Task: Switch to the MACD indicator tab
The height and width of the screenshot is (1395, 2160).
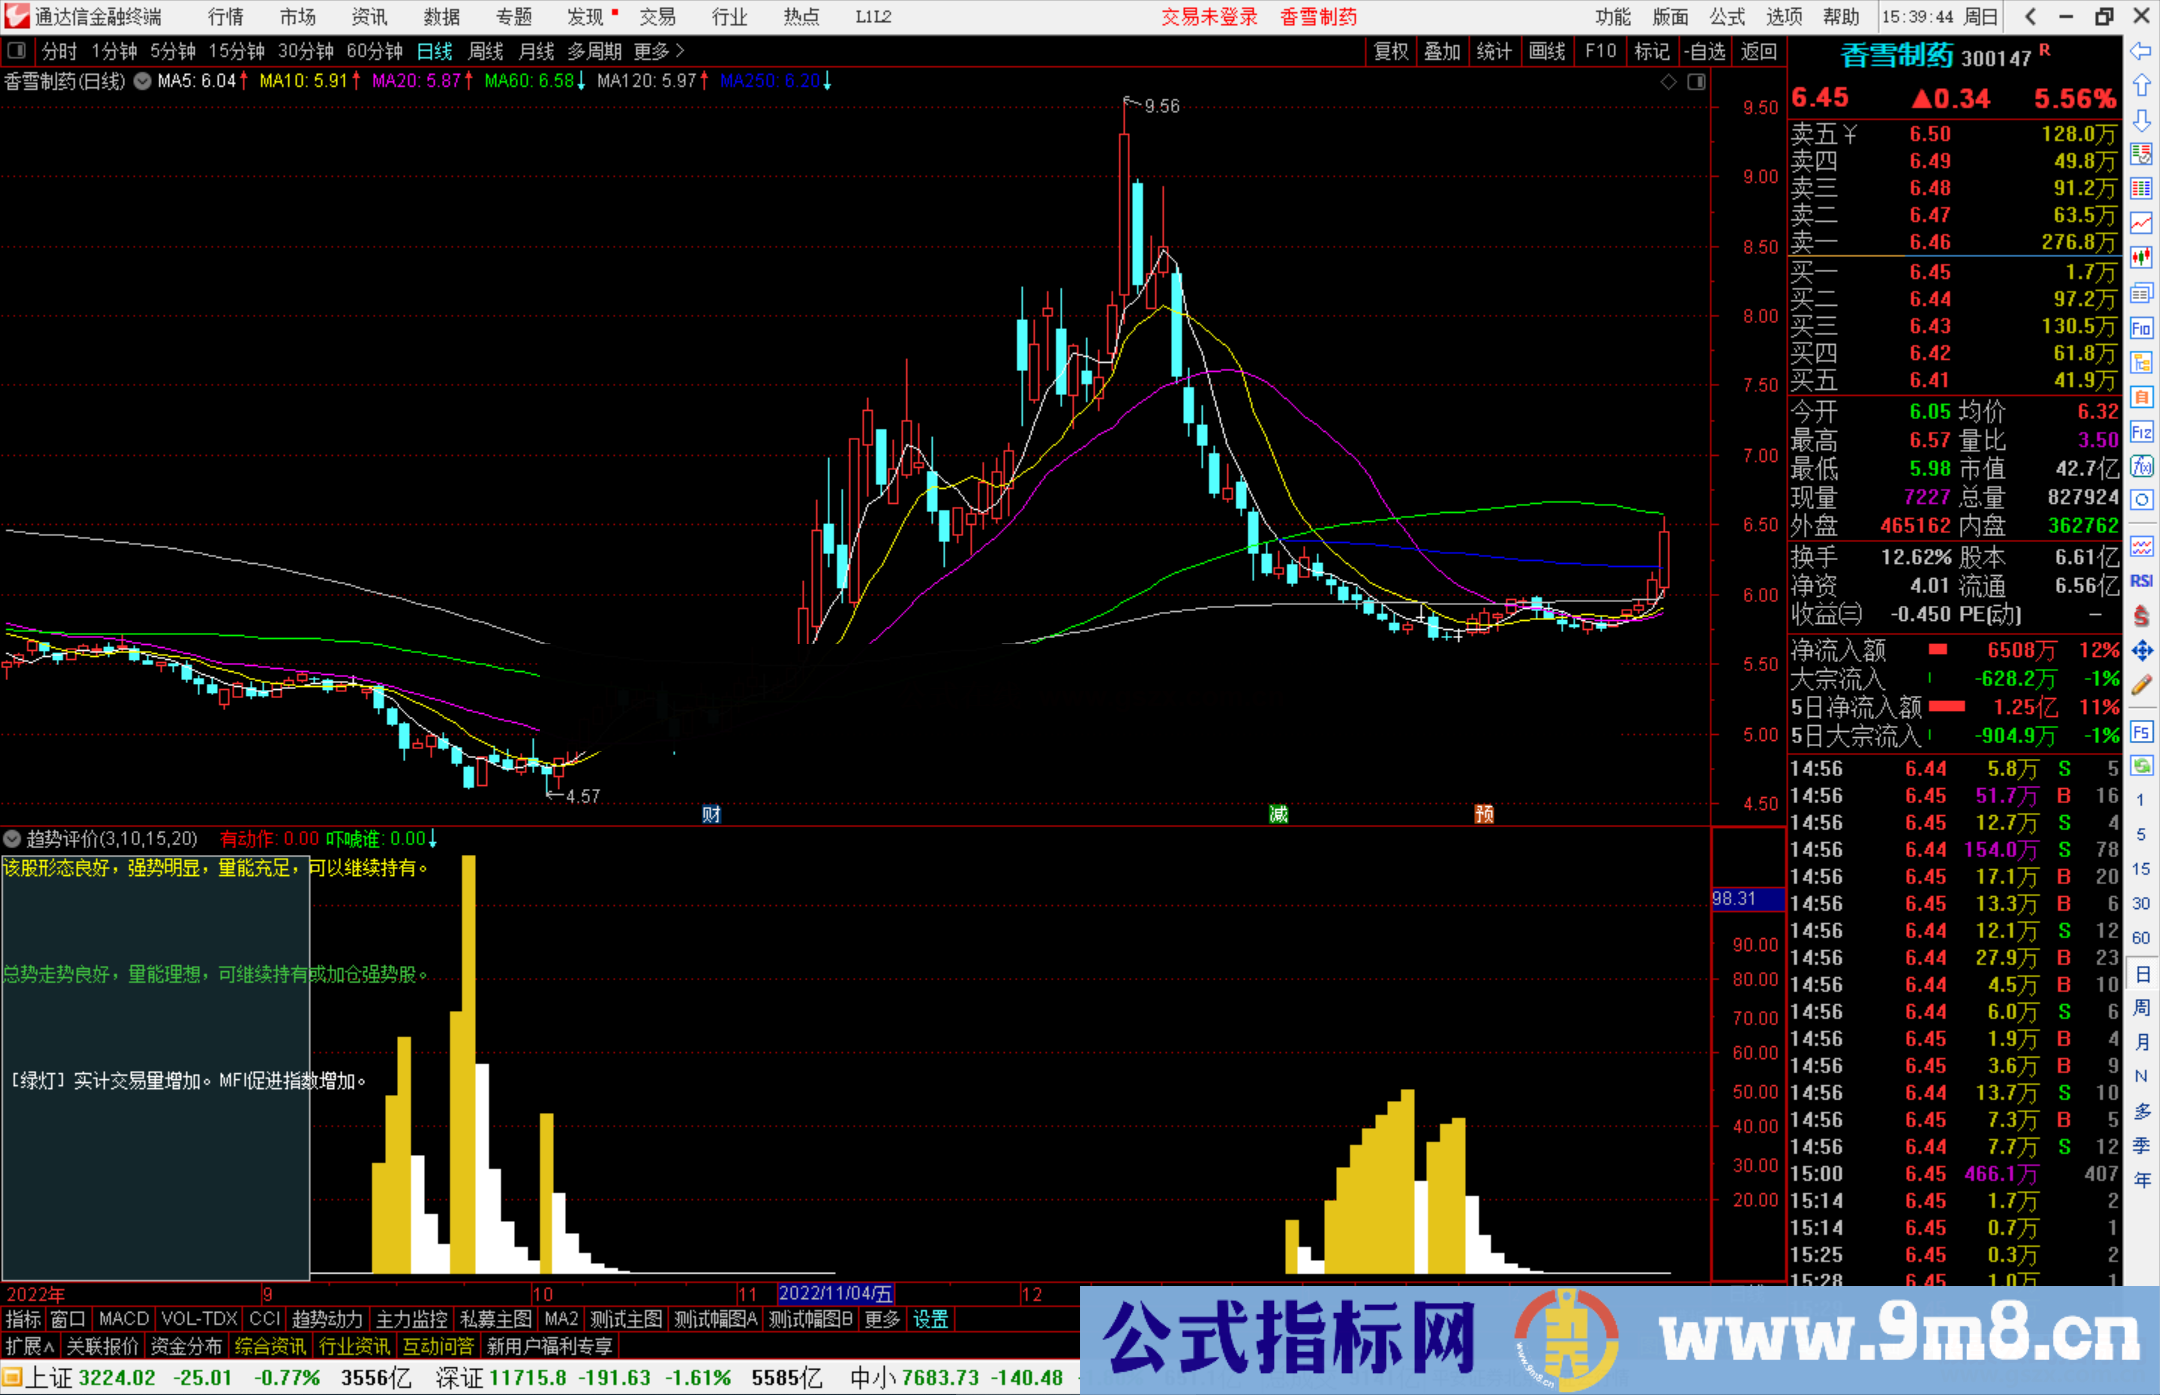Action: coord(123,1319)
